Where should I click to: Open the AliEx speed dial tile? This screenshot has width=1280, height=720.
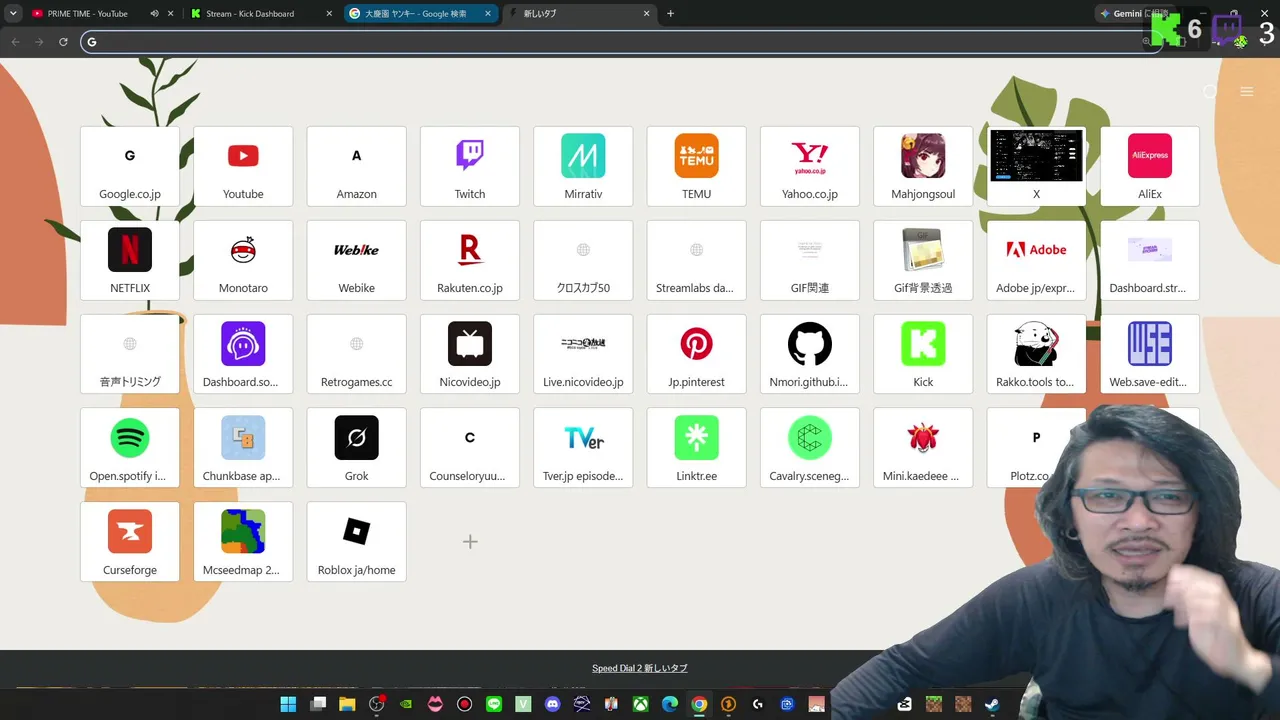tap(1150, 166)
